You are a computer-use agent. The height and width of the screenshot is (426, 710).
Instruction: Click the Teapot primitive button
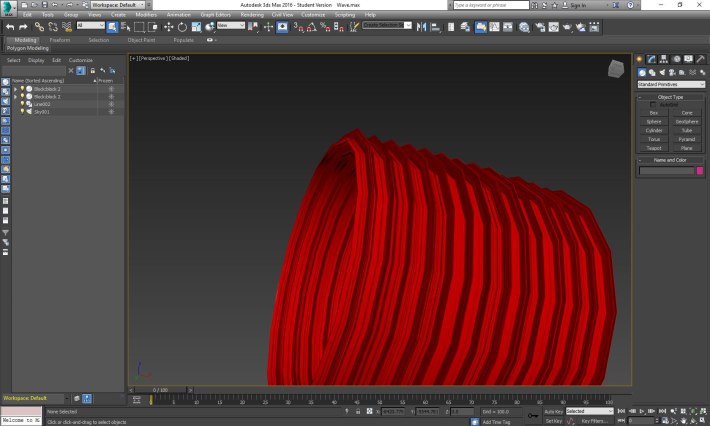[x=654, y=148]
